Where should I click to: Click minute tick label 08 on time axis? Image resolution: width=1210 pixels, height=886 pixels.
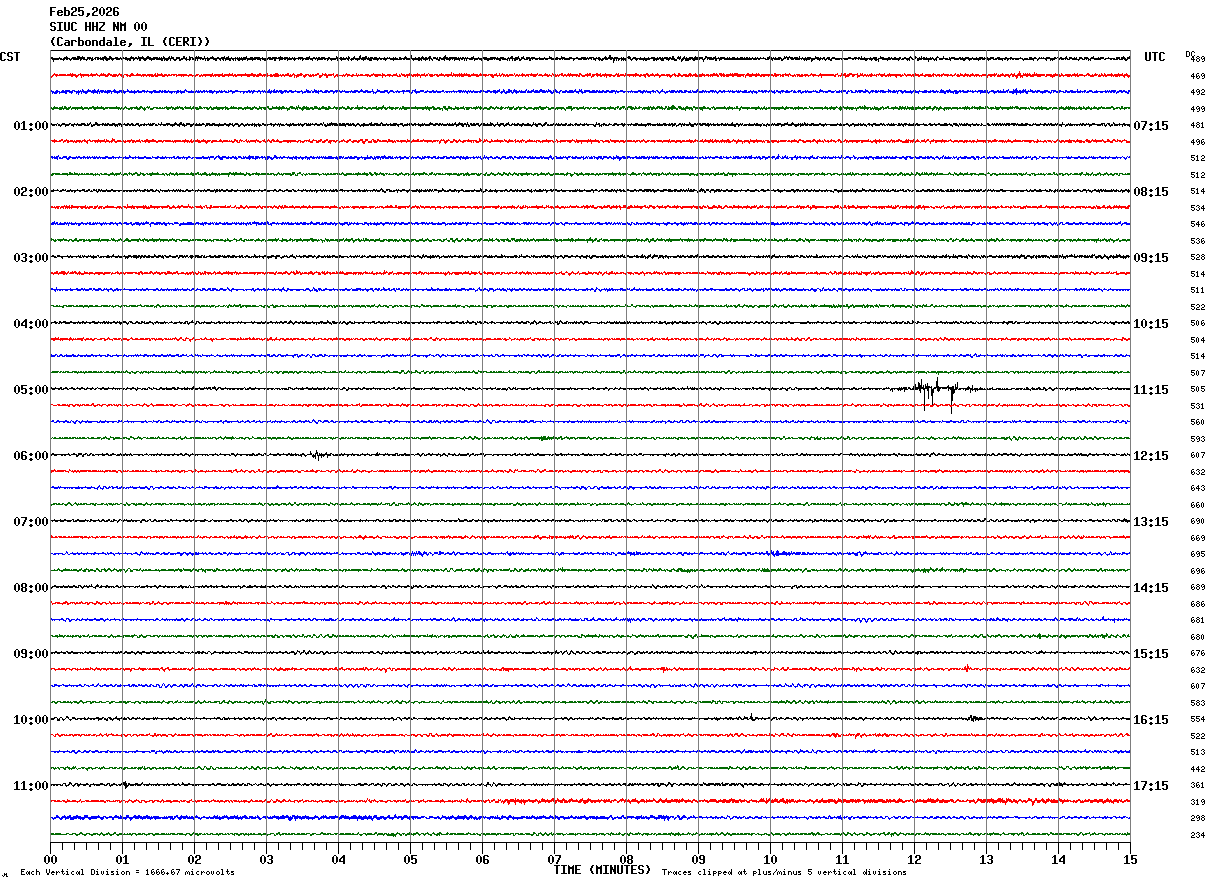[626, 859]
